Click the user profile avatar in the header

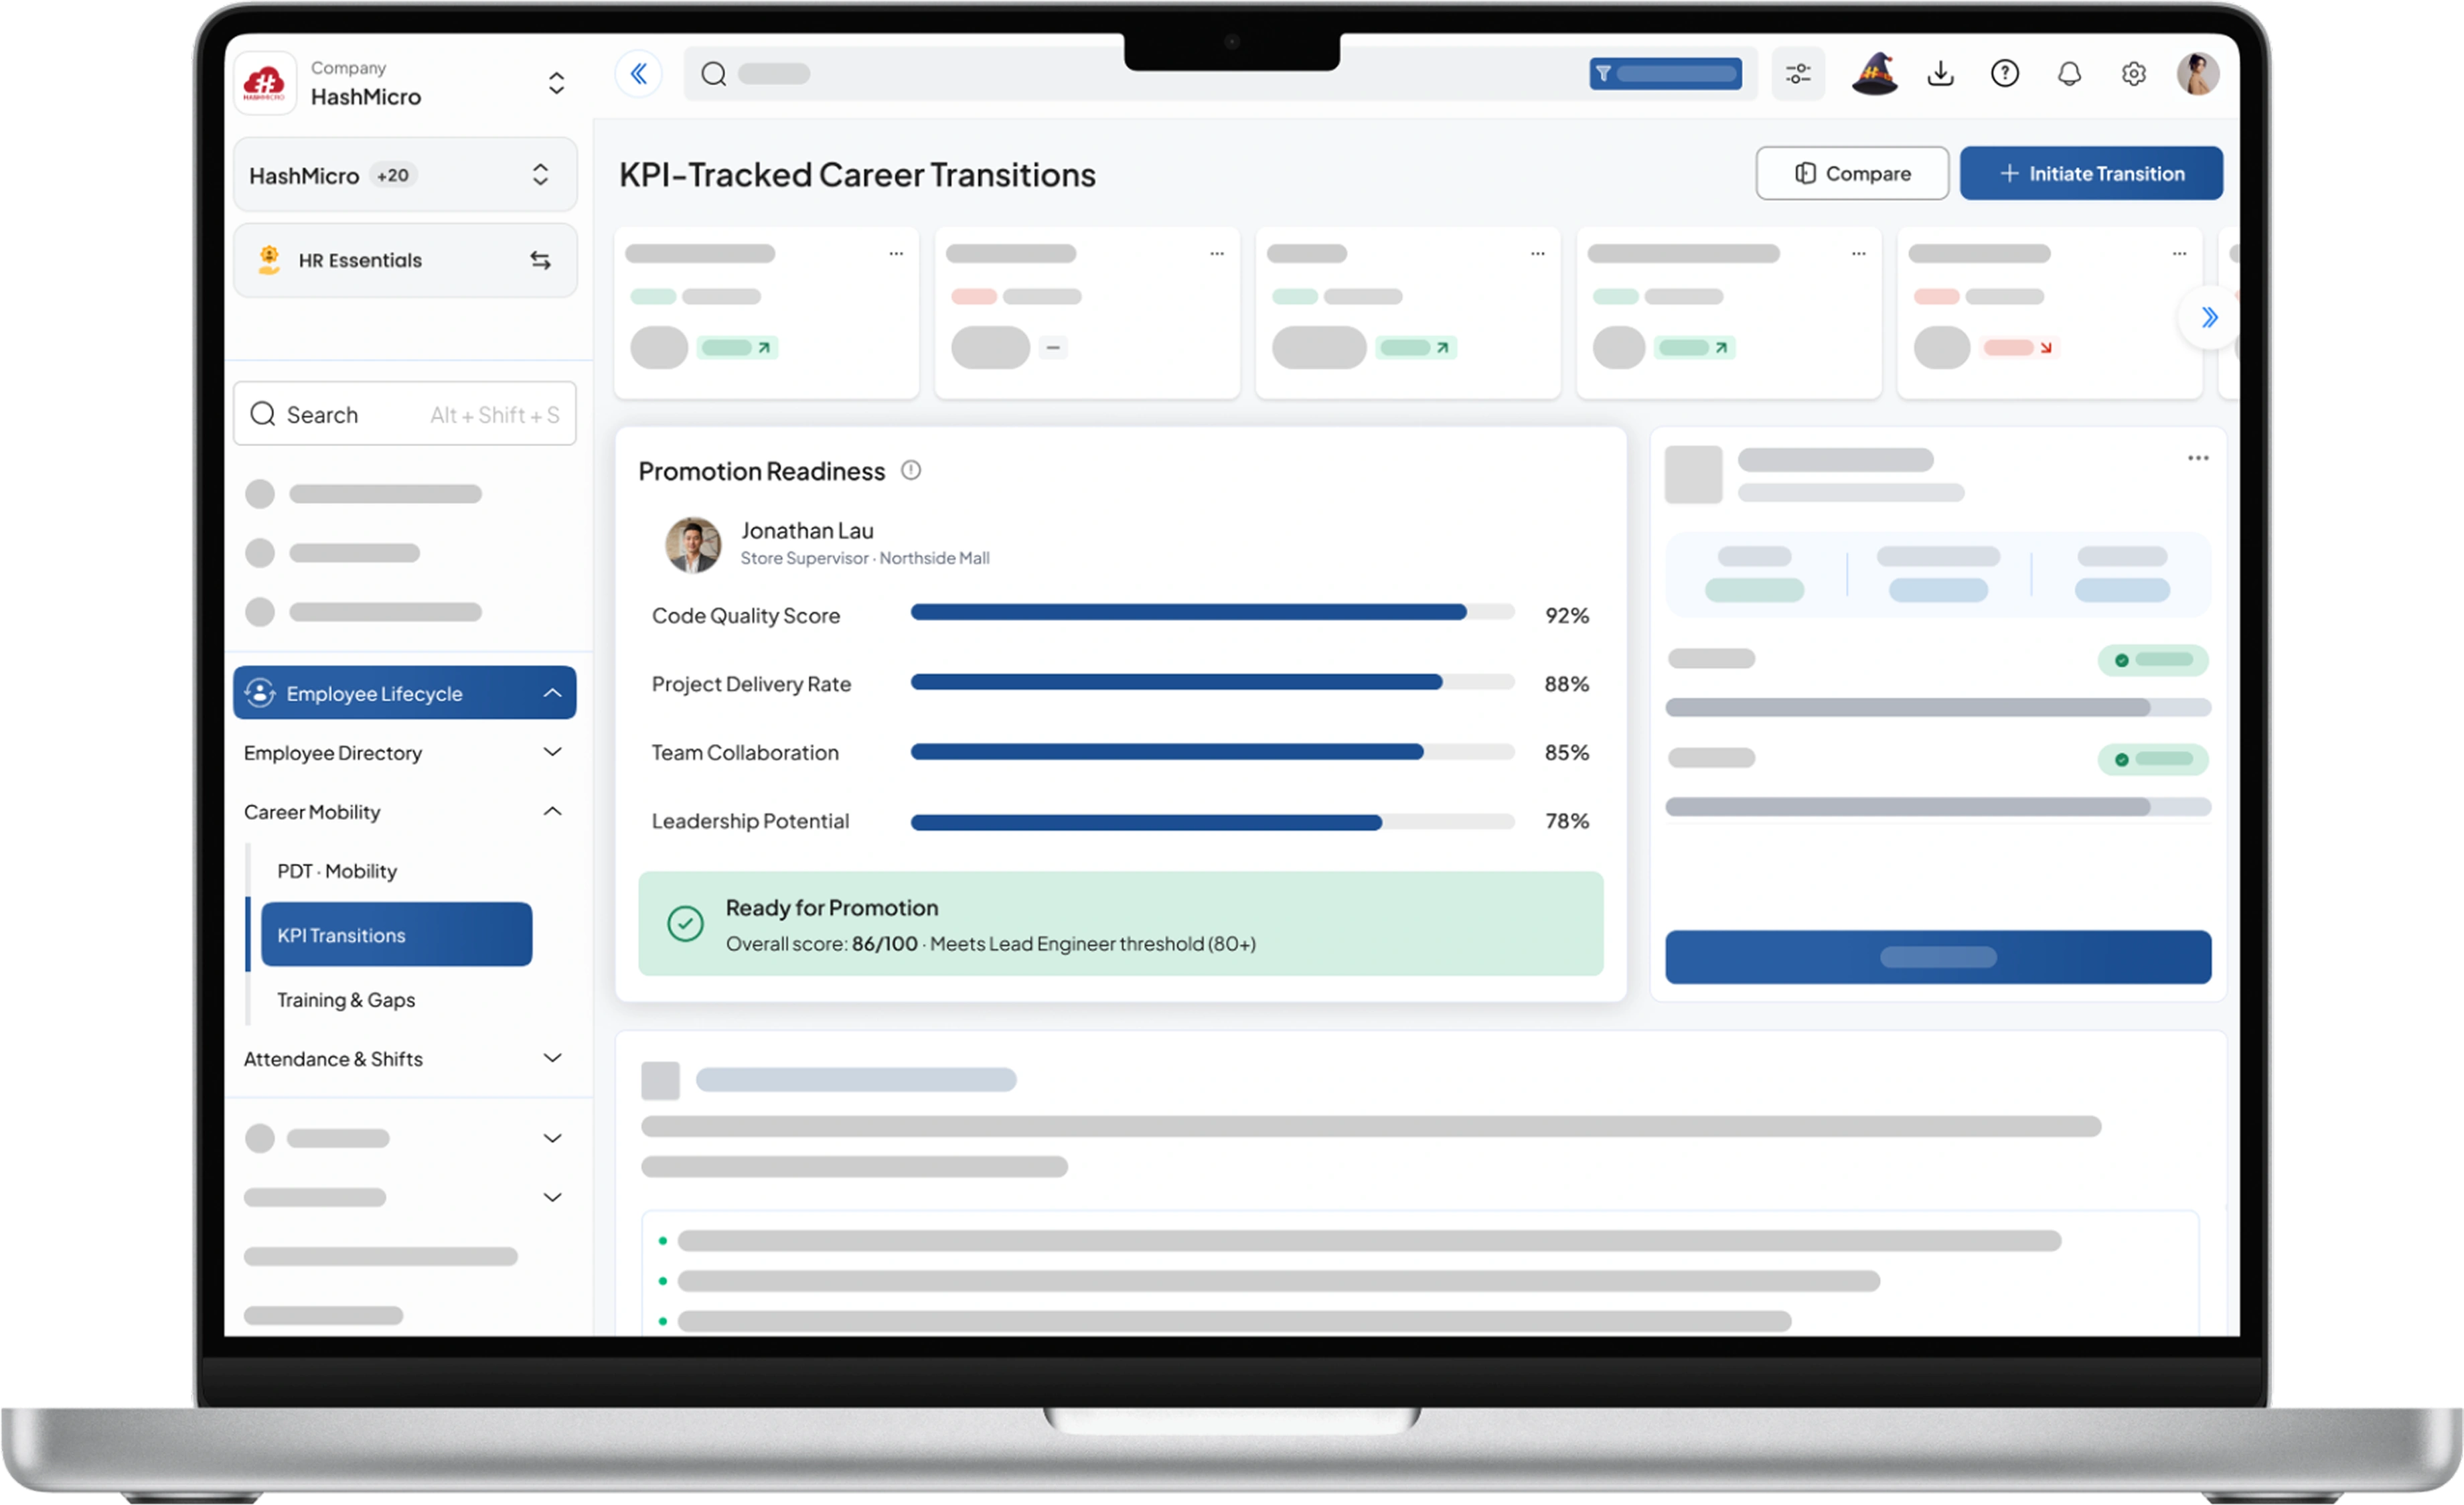pos(2198,73)
